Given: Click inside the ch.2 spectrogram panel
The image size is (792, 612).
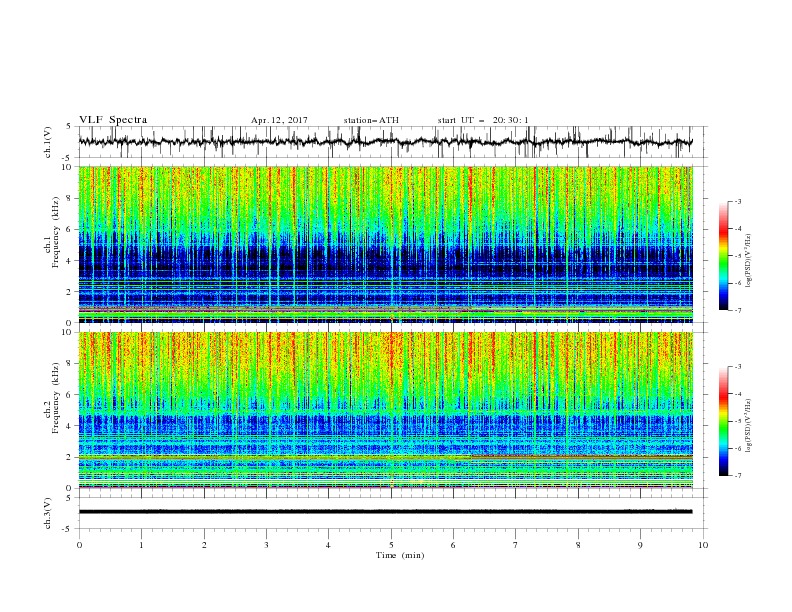Looking at the screenshot, I should [x=385, y=410].
